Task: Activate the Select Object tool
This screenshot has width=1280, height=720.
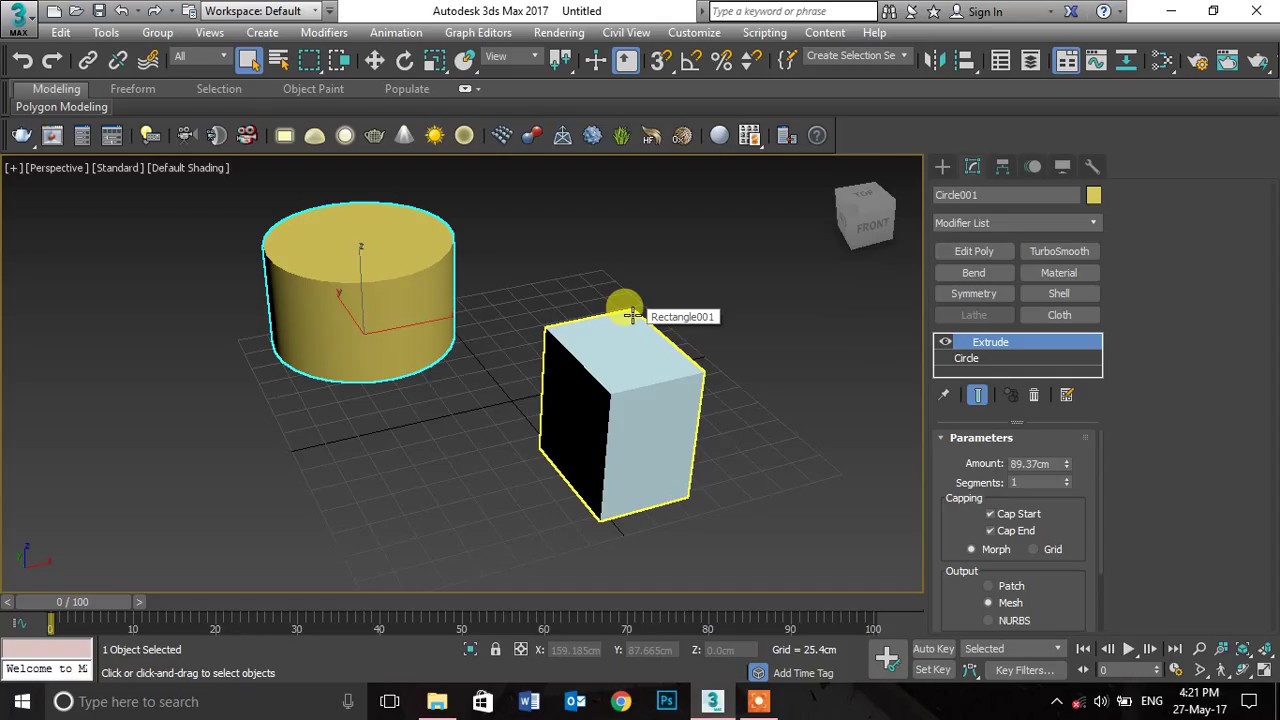Action: click(x=248, y=60)
